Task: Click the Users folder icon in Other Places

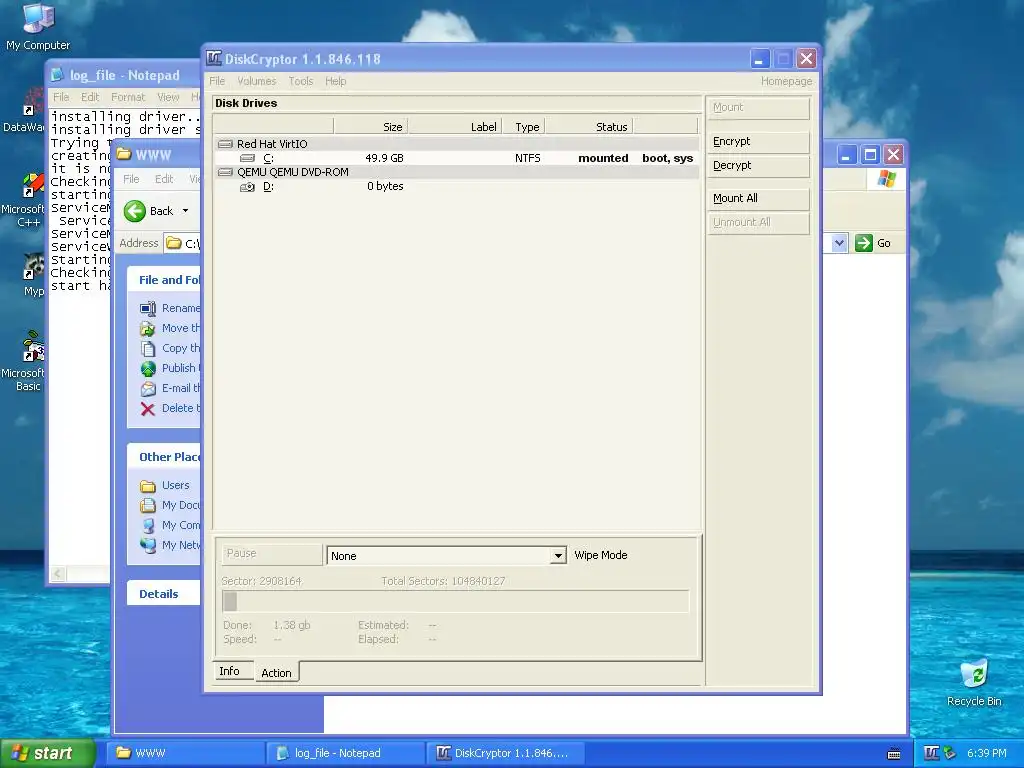Action: pyautogui.click(x=148, y=486)
